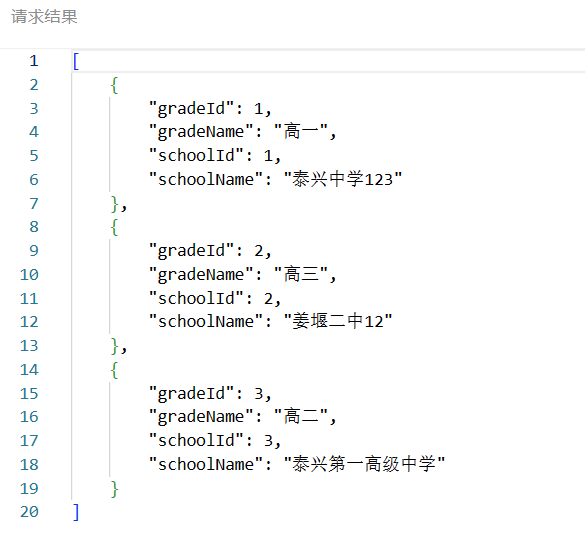Image resolution: width=585 pixels, height=545 pixels.
Task: Click the gradeName value 高三
Action: [301, 275]
